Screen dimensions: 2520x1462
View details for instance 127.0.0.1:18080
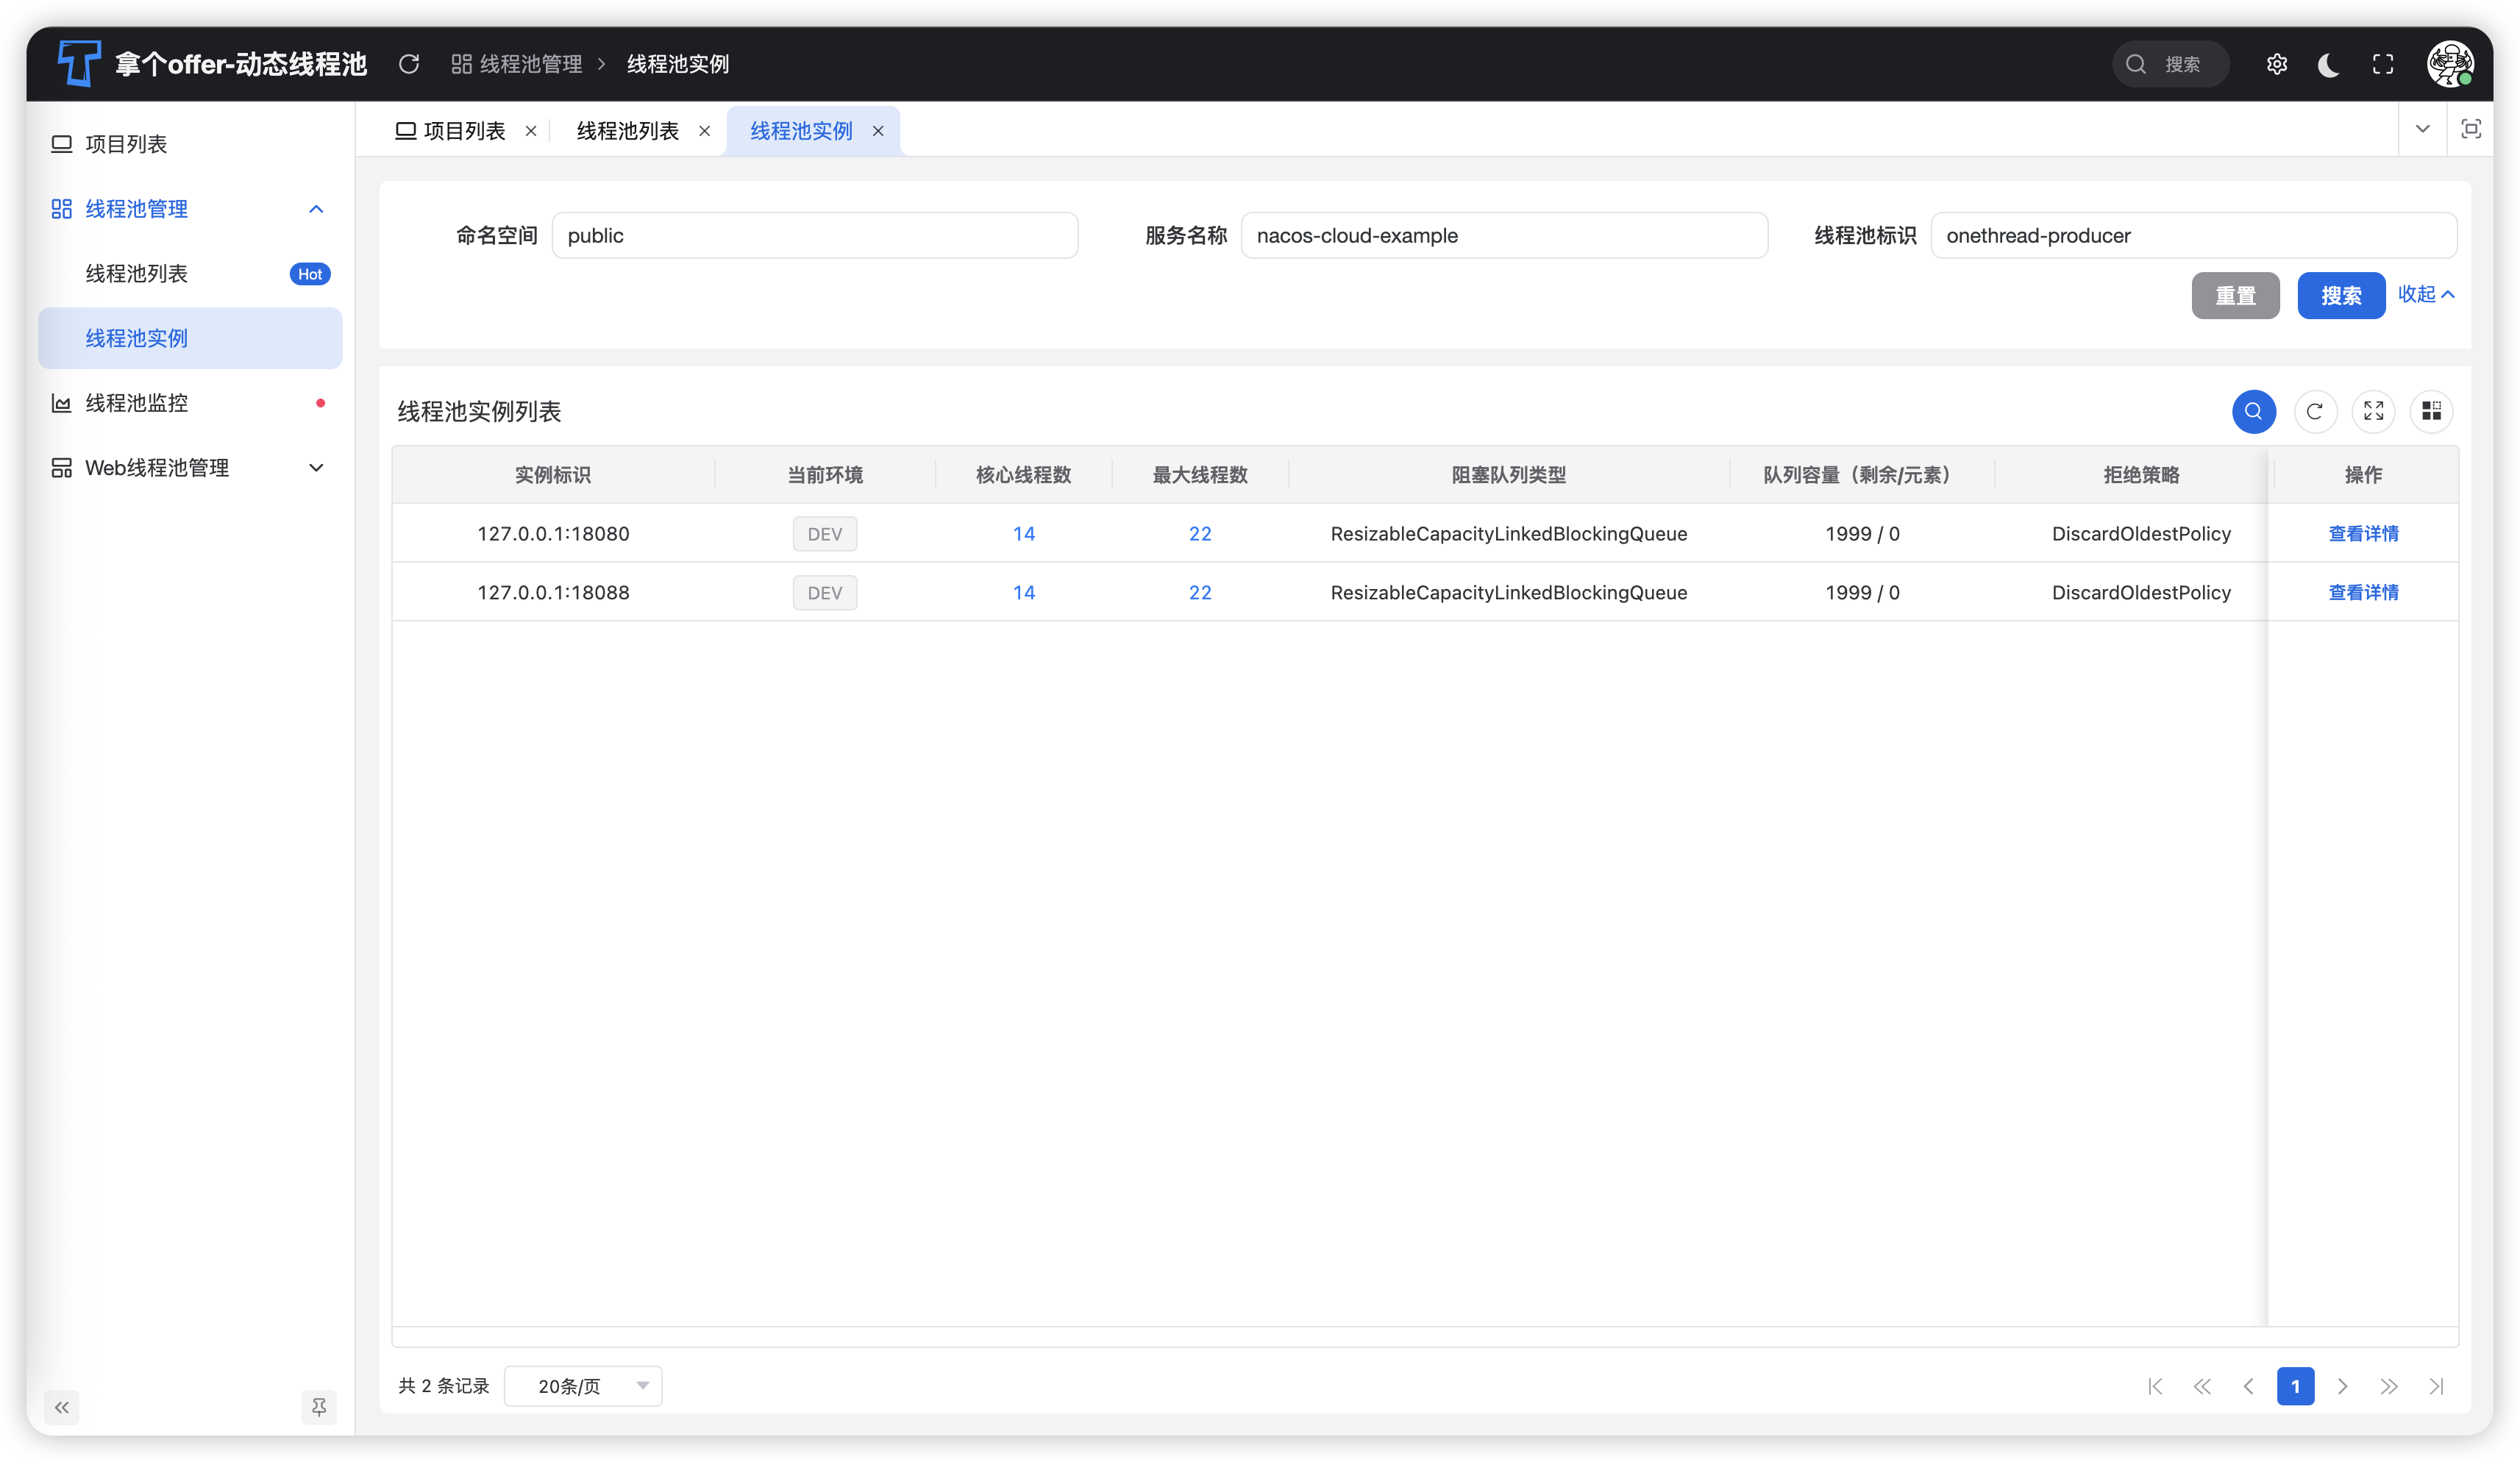[2363, 534]
